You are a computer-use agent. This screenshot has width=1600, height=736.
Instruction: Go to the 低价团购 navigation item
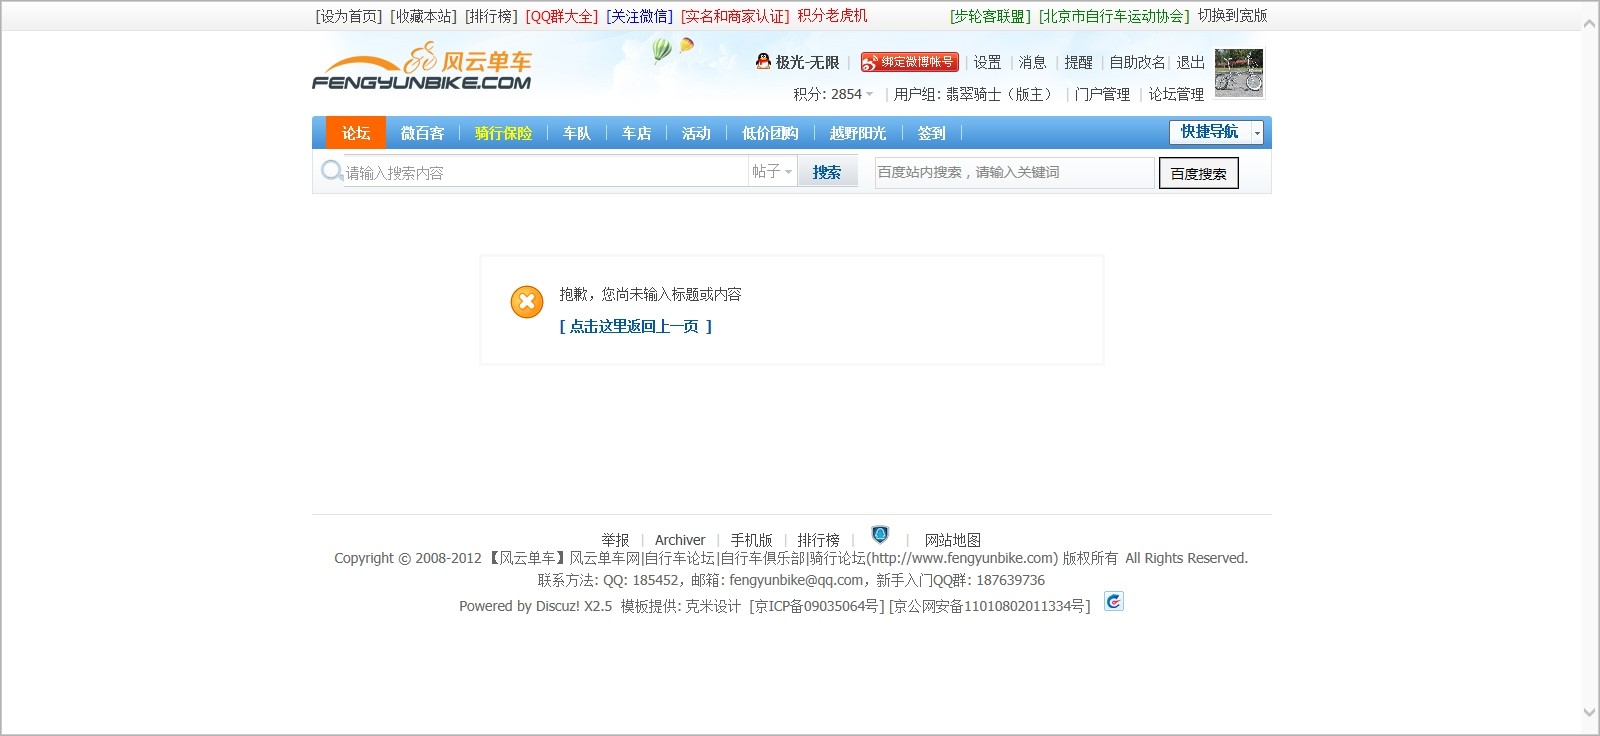(769, 133)
